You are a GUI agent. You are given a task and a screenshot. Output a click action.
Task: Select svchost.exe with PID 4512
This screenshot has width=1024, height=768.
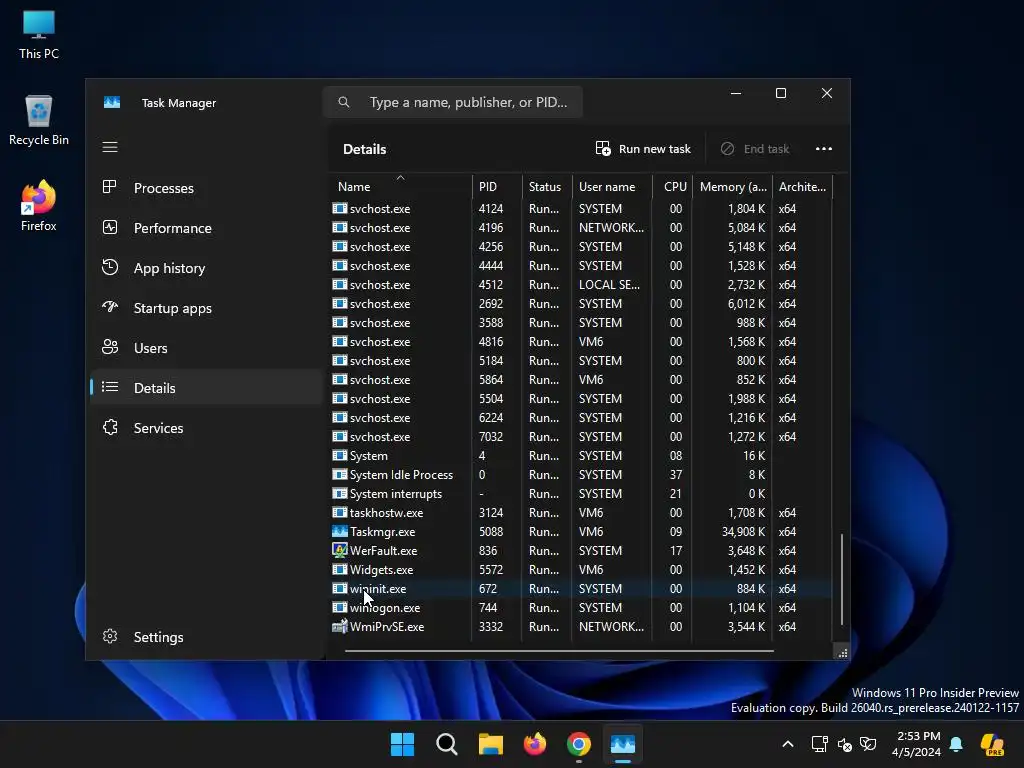pyautogui.click(x=581, y=285)
